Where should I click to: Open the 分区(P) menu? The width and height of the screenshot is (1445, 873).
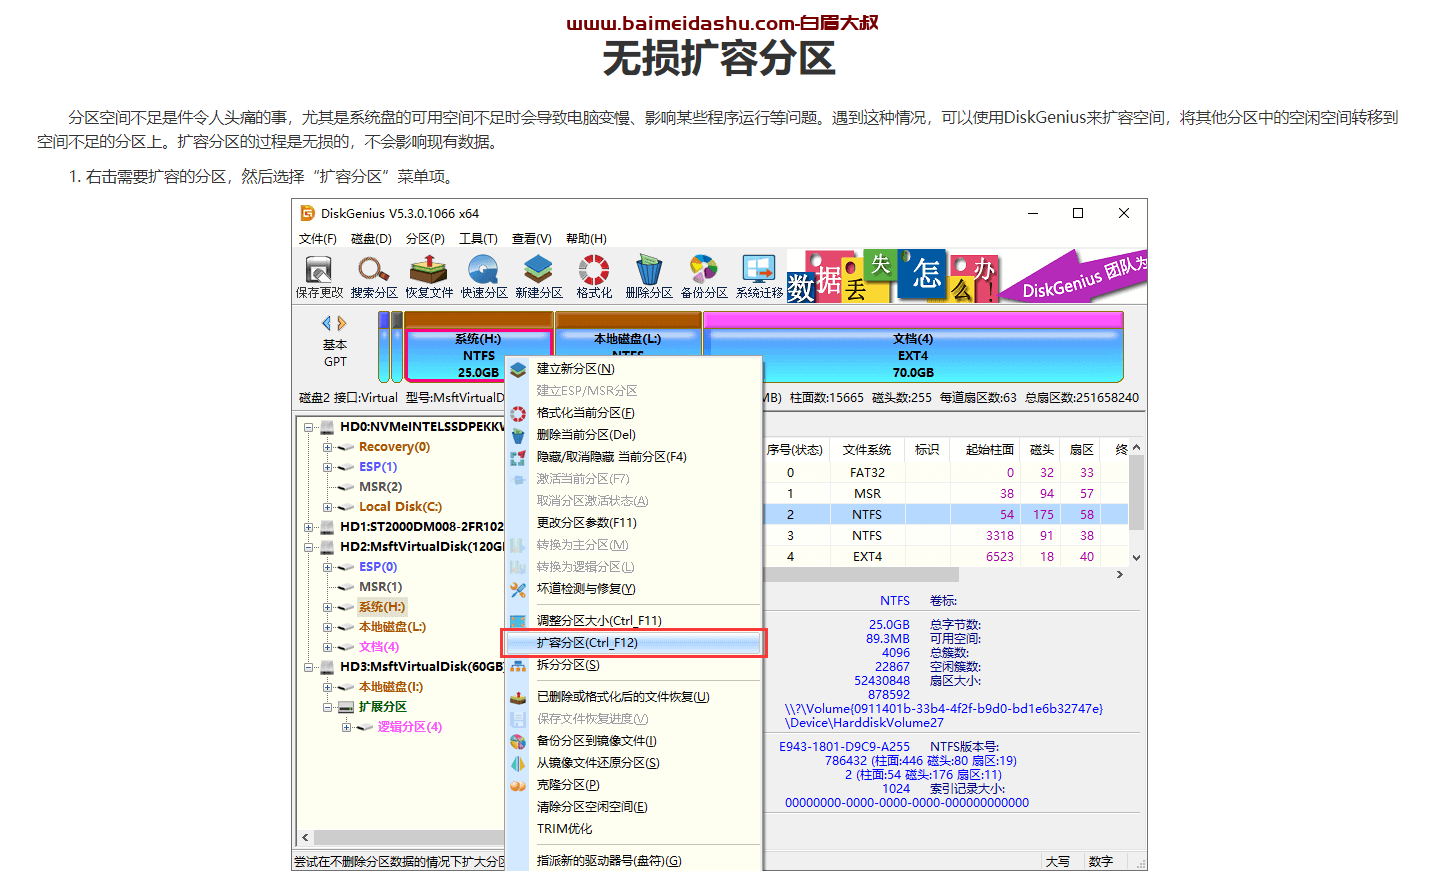pos(425,239)
